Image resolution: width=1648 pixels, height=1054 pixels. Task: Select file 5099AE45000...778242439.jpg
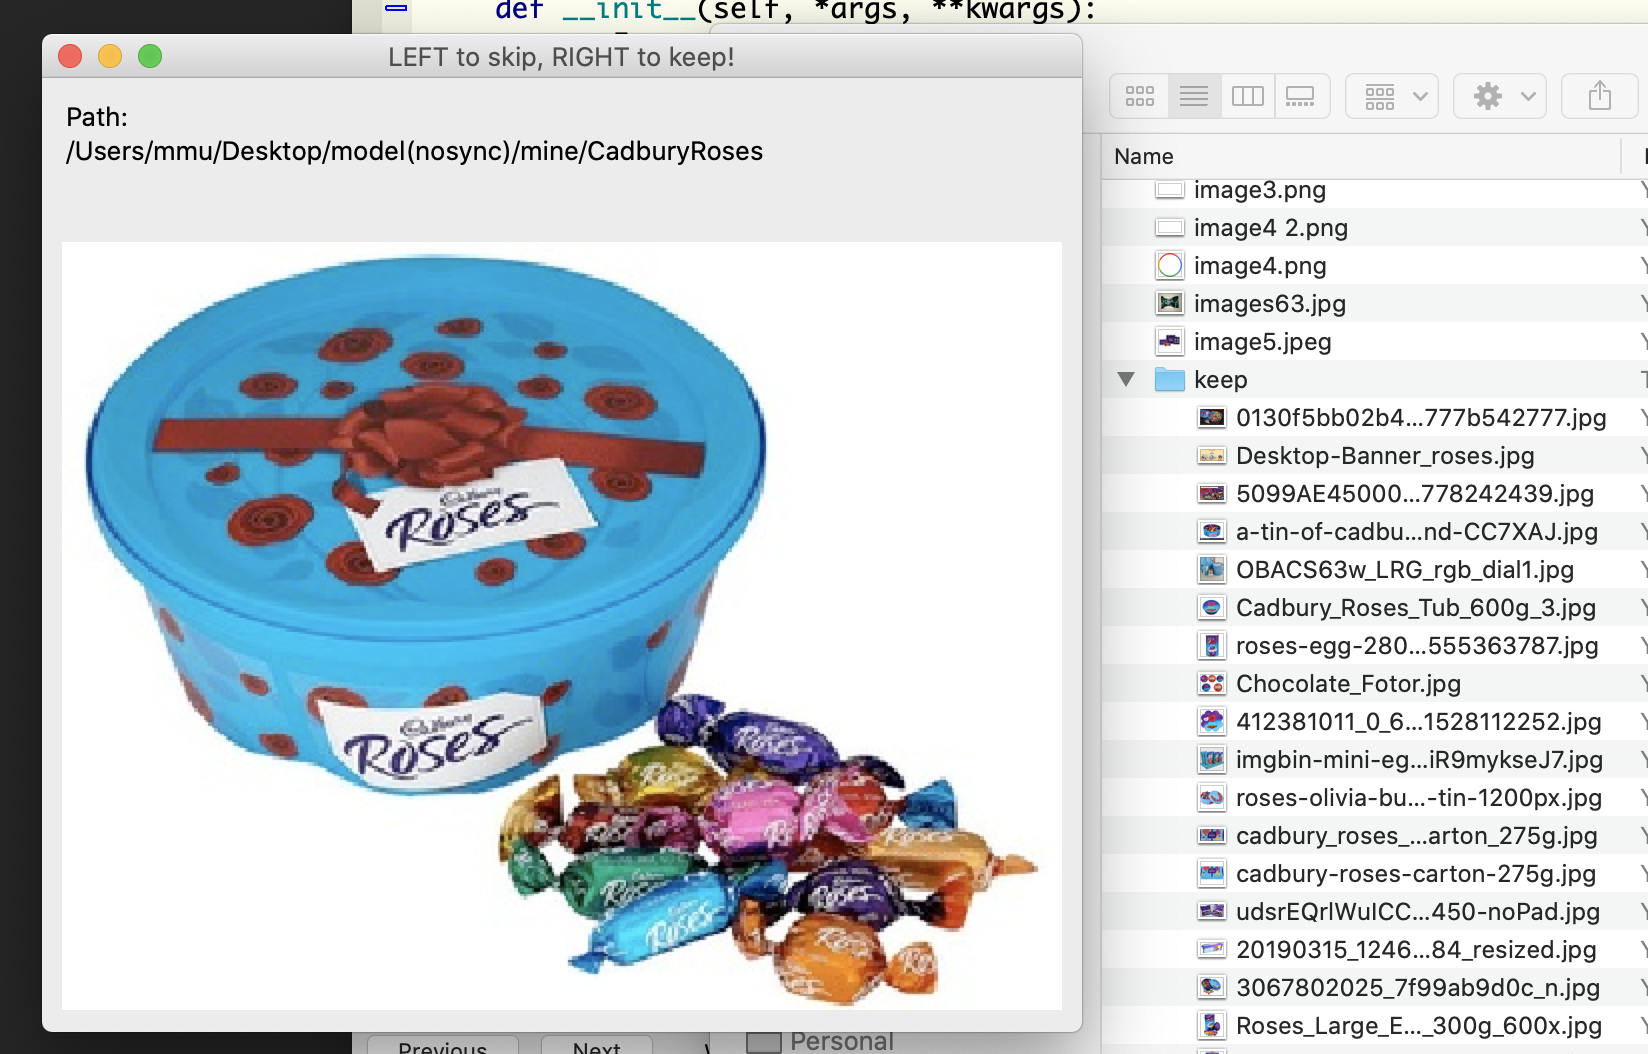point(1415,494)
